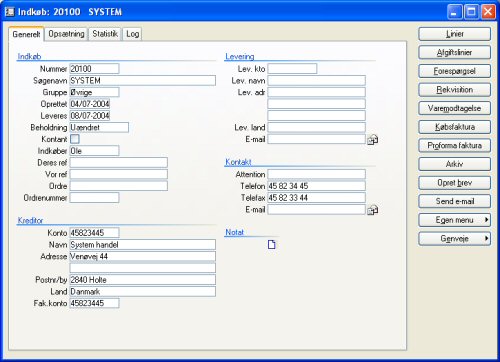Click the Send e-mail button
500x362 pixels.
tap(455, 201)
